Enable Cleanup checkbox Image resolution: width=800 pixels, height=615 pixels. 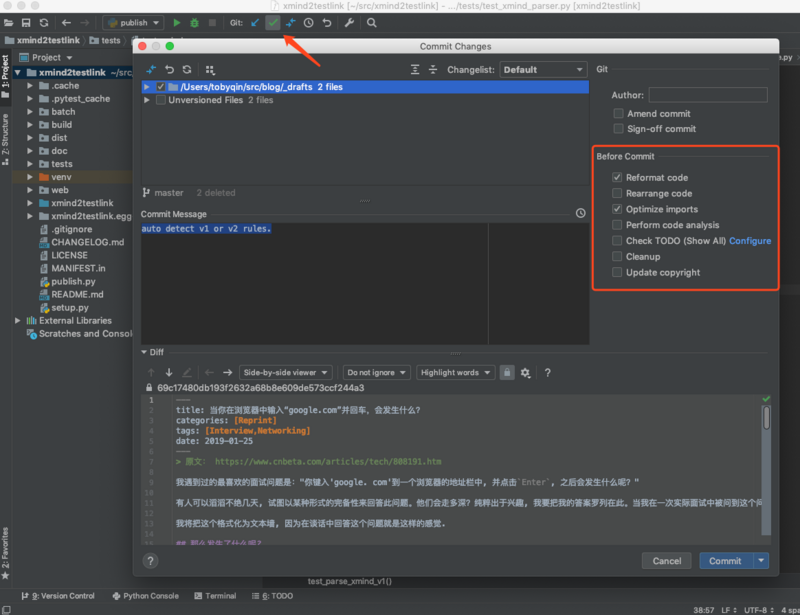coord(617,256)
